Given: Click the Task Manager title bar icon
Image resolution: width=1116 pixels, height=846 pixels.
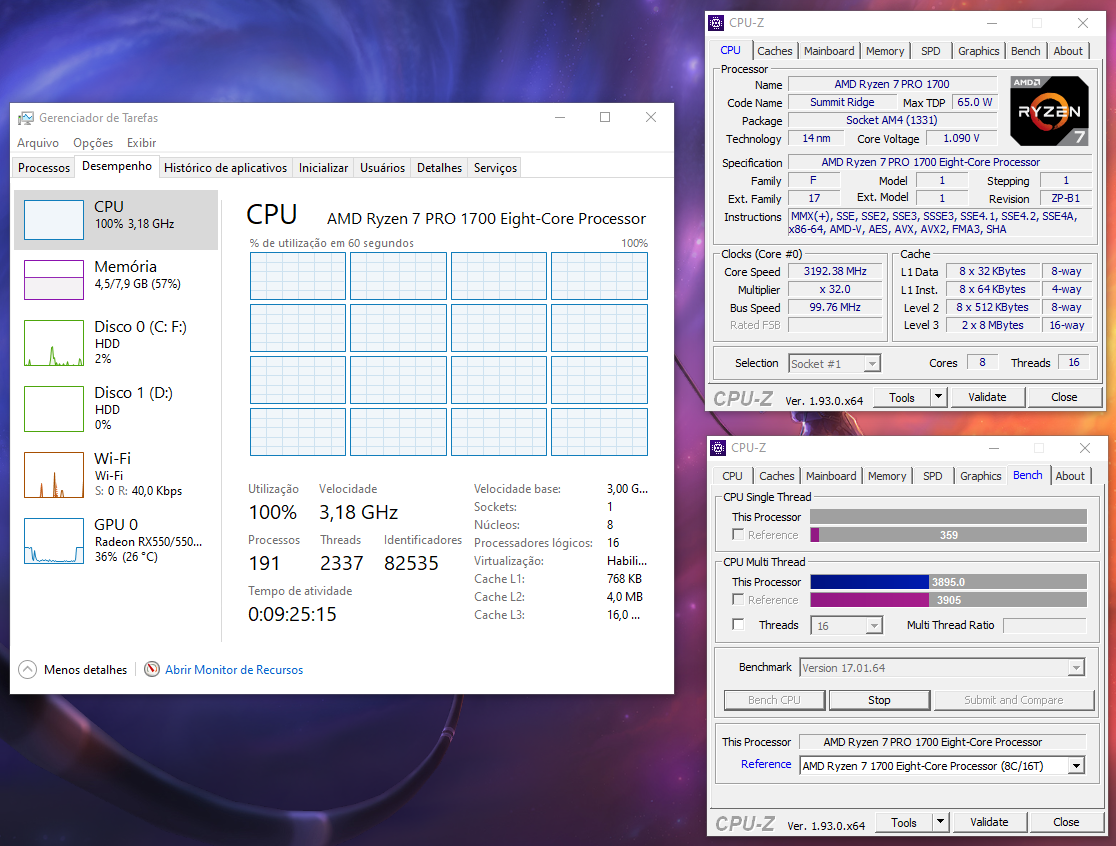Looking at the screenshot, I should (26, 118).
